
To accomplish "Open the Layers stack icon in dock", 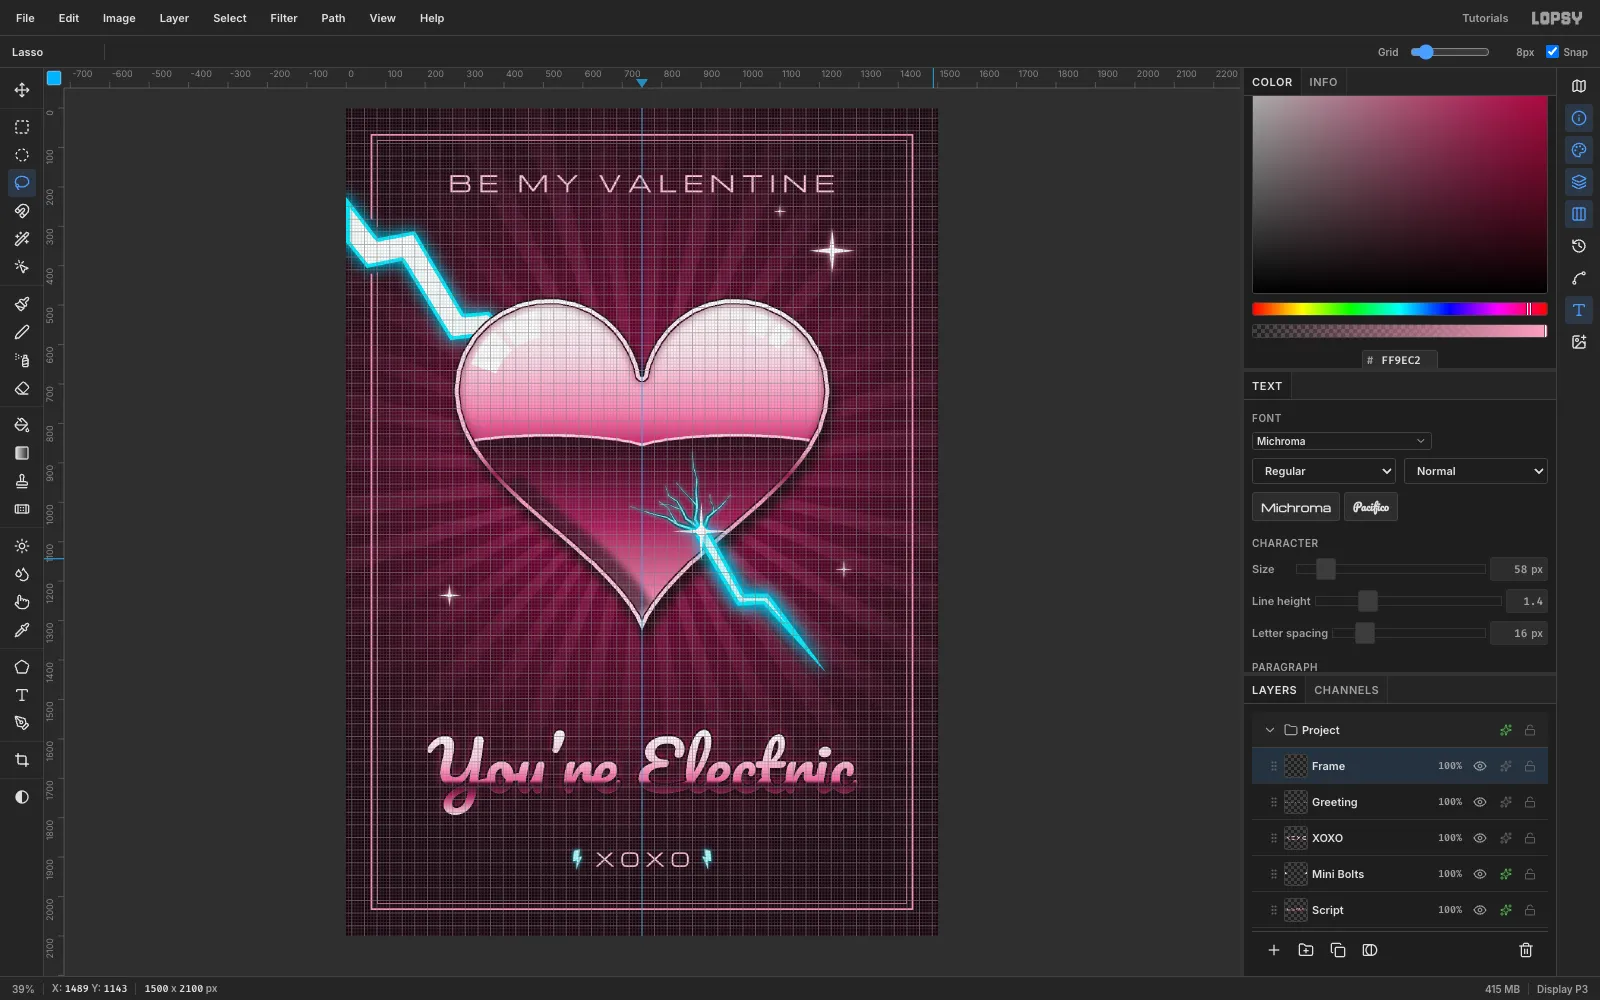I will pyautogui.click(x=1579, y=182).
